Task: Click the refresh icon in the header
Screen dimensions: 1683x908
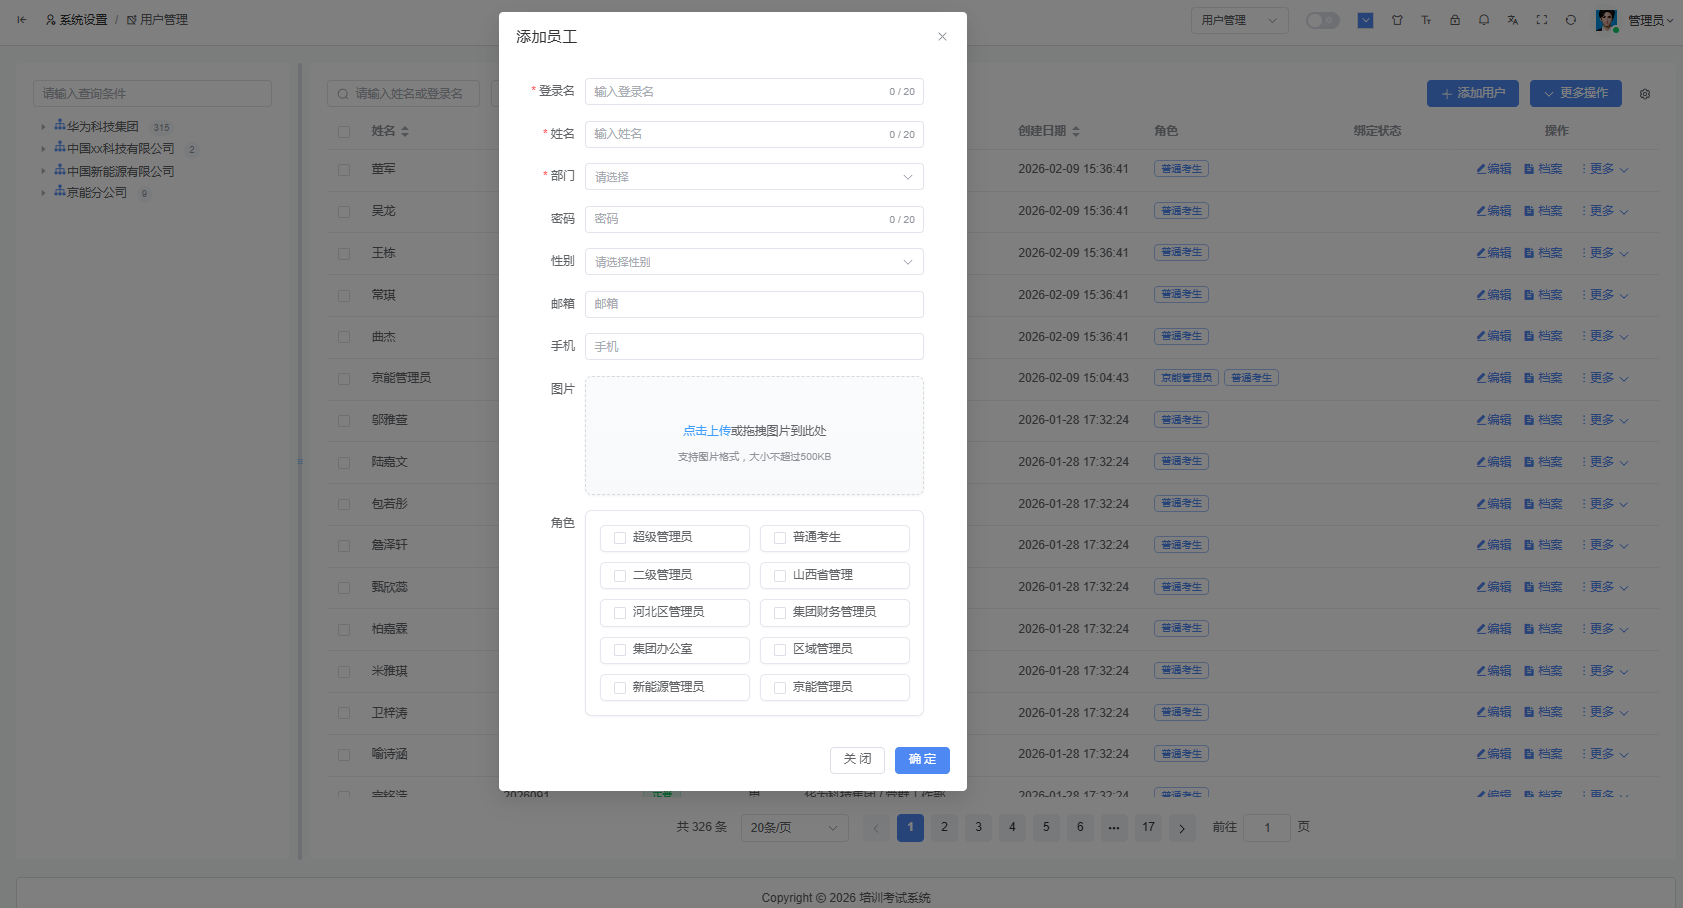Action: click(x=1571, y=20)
